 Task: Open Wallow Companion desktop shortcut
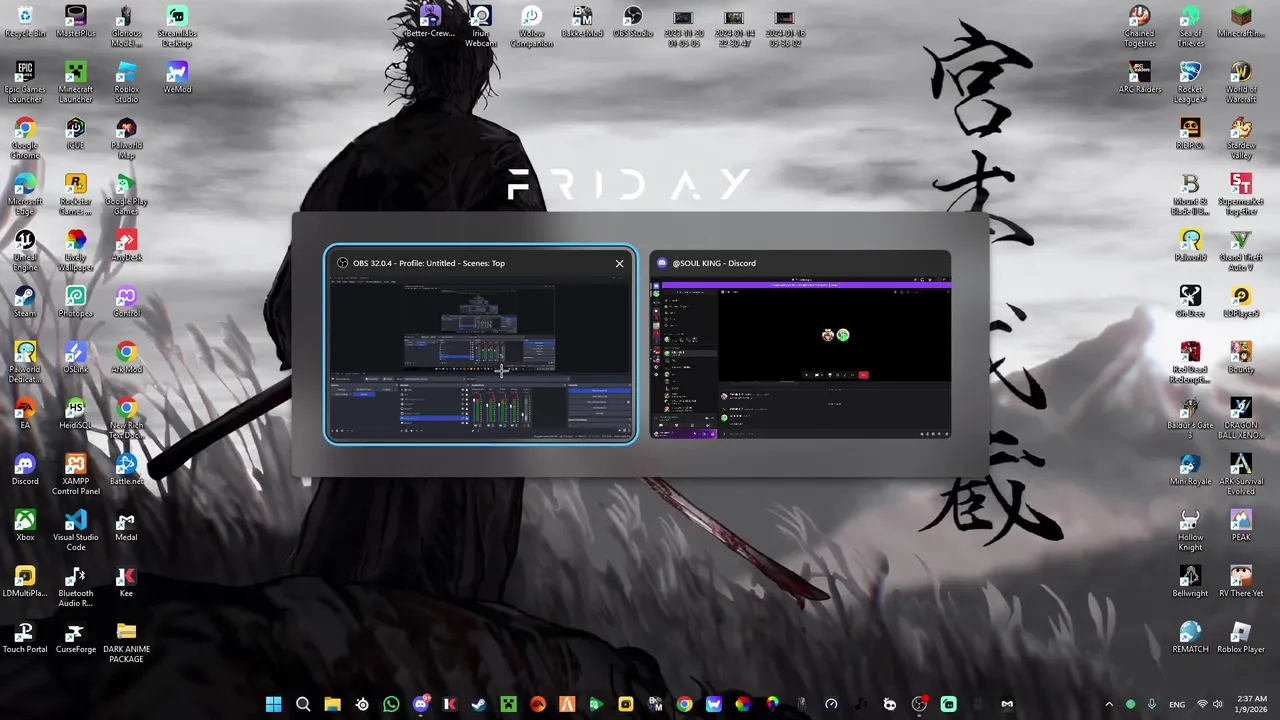pos(532,27)
